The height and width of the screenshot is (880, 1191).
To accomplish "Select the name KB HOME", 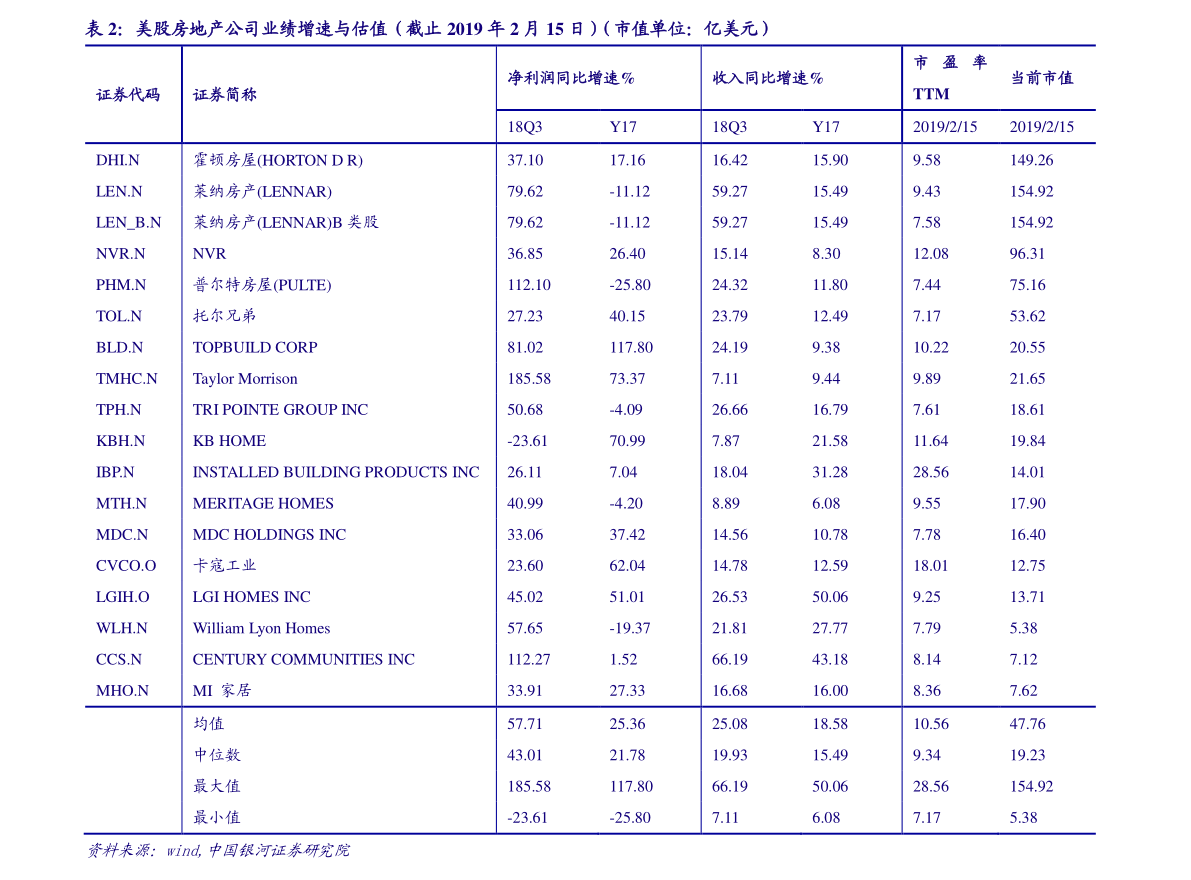I will (x=229, y=440).
